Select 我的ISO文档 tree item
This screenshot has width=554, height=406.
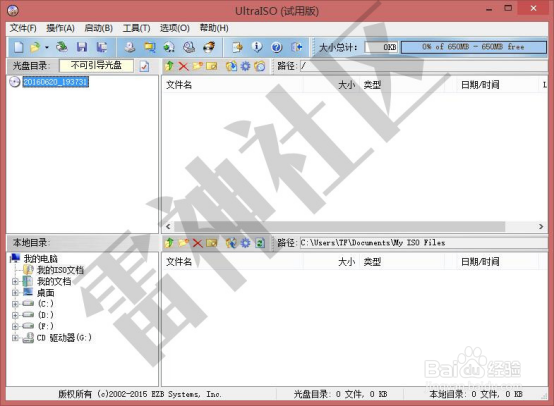(x=60, y=270)
